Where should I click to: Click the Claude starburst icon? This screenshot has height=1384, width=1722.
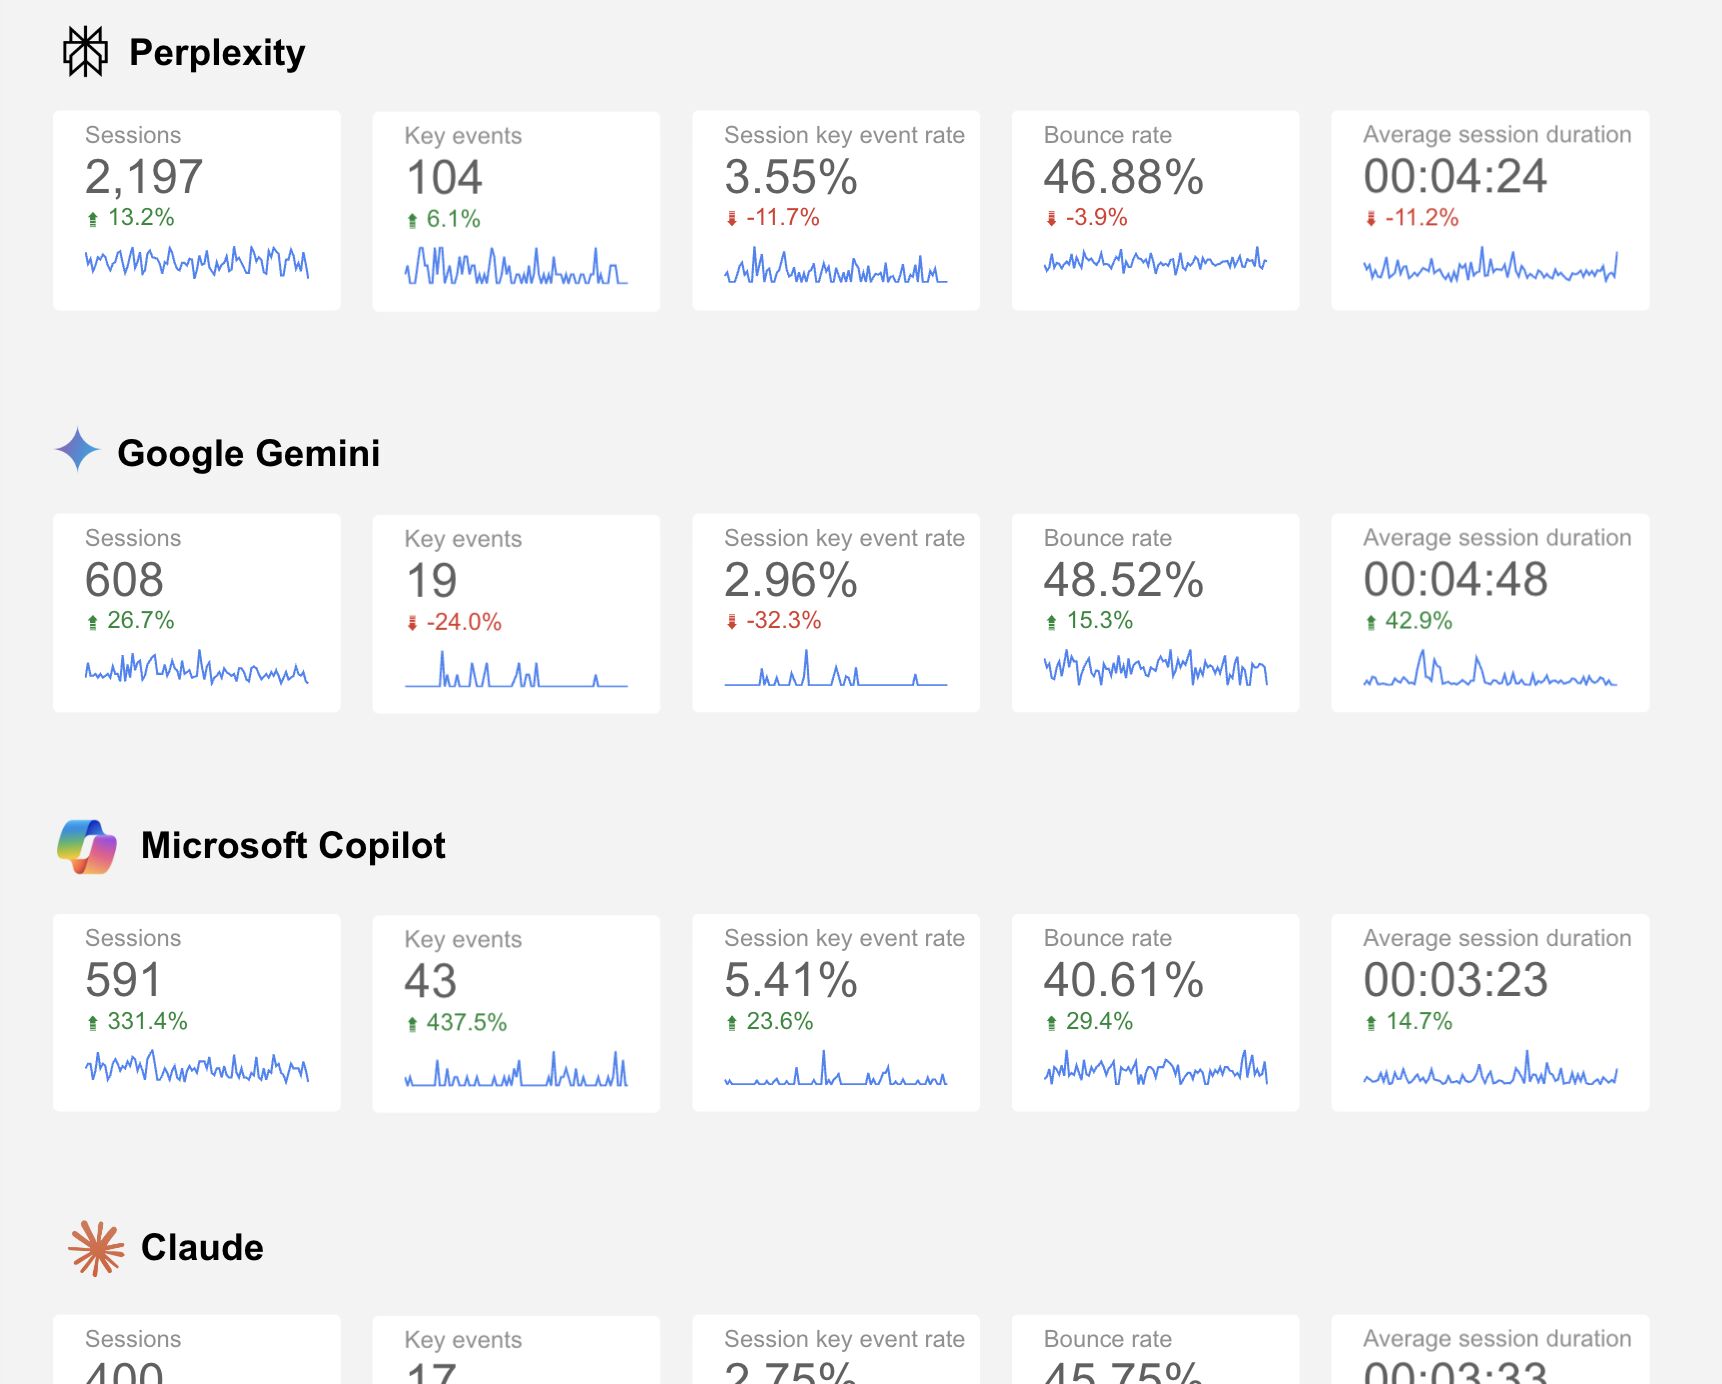[x=96, y=1248]
